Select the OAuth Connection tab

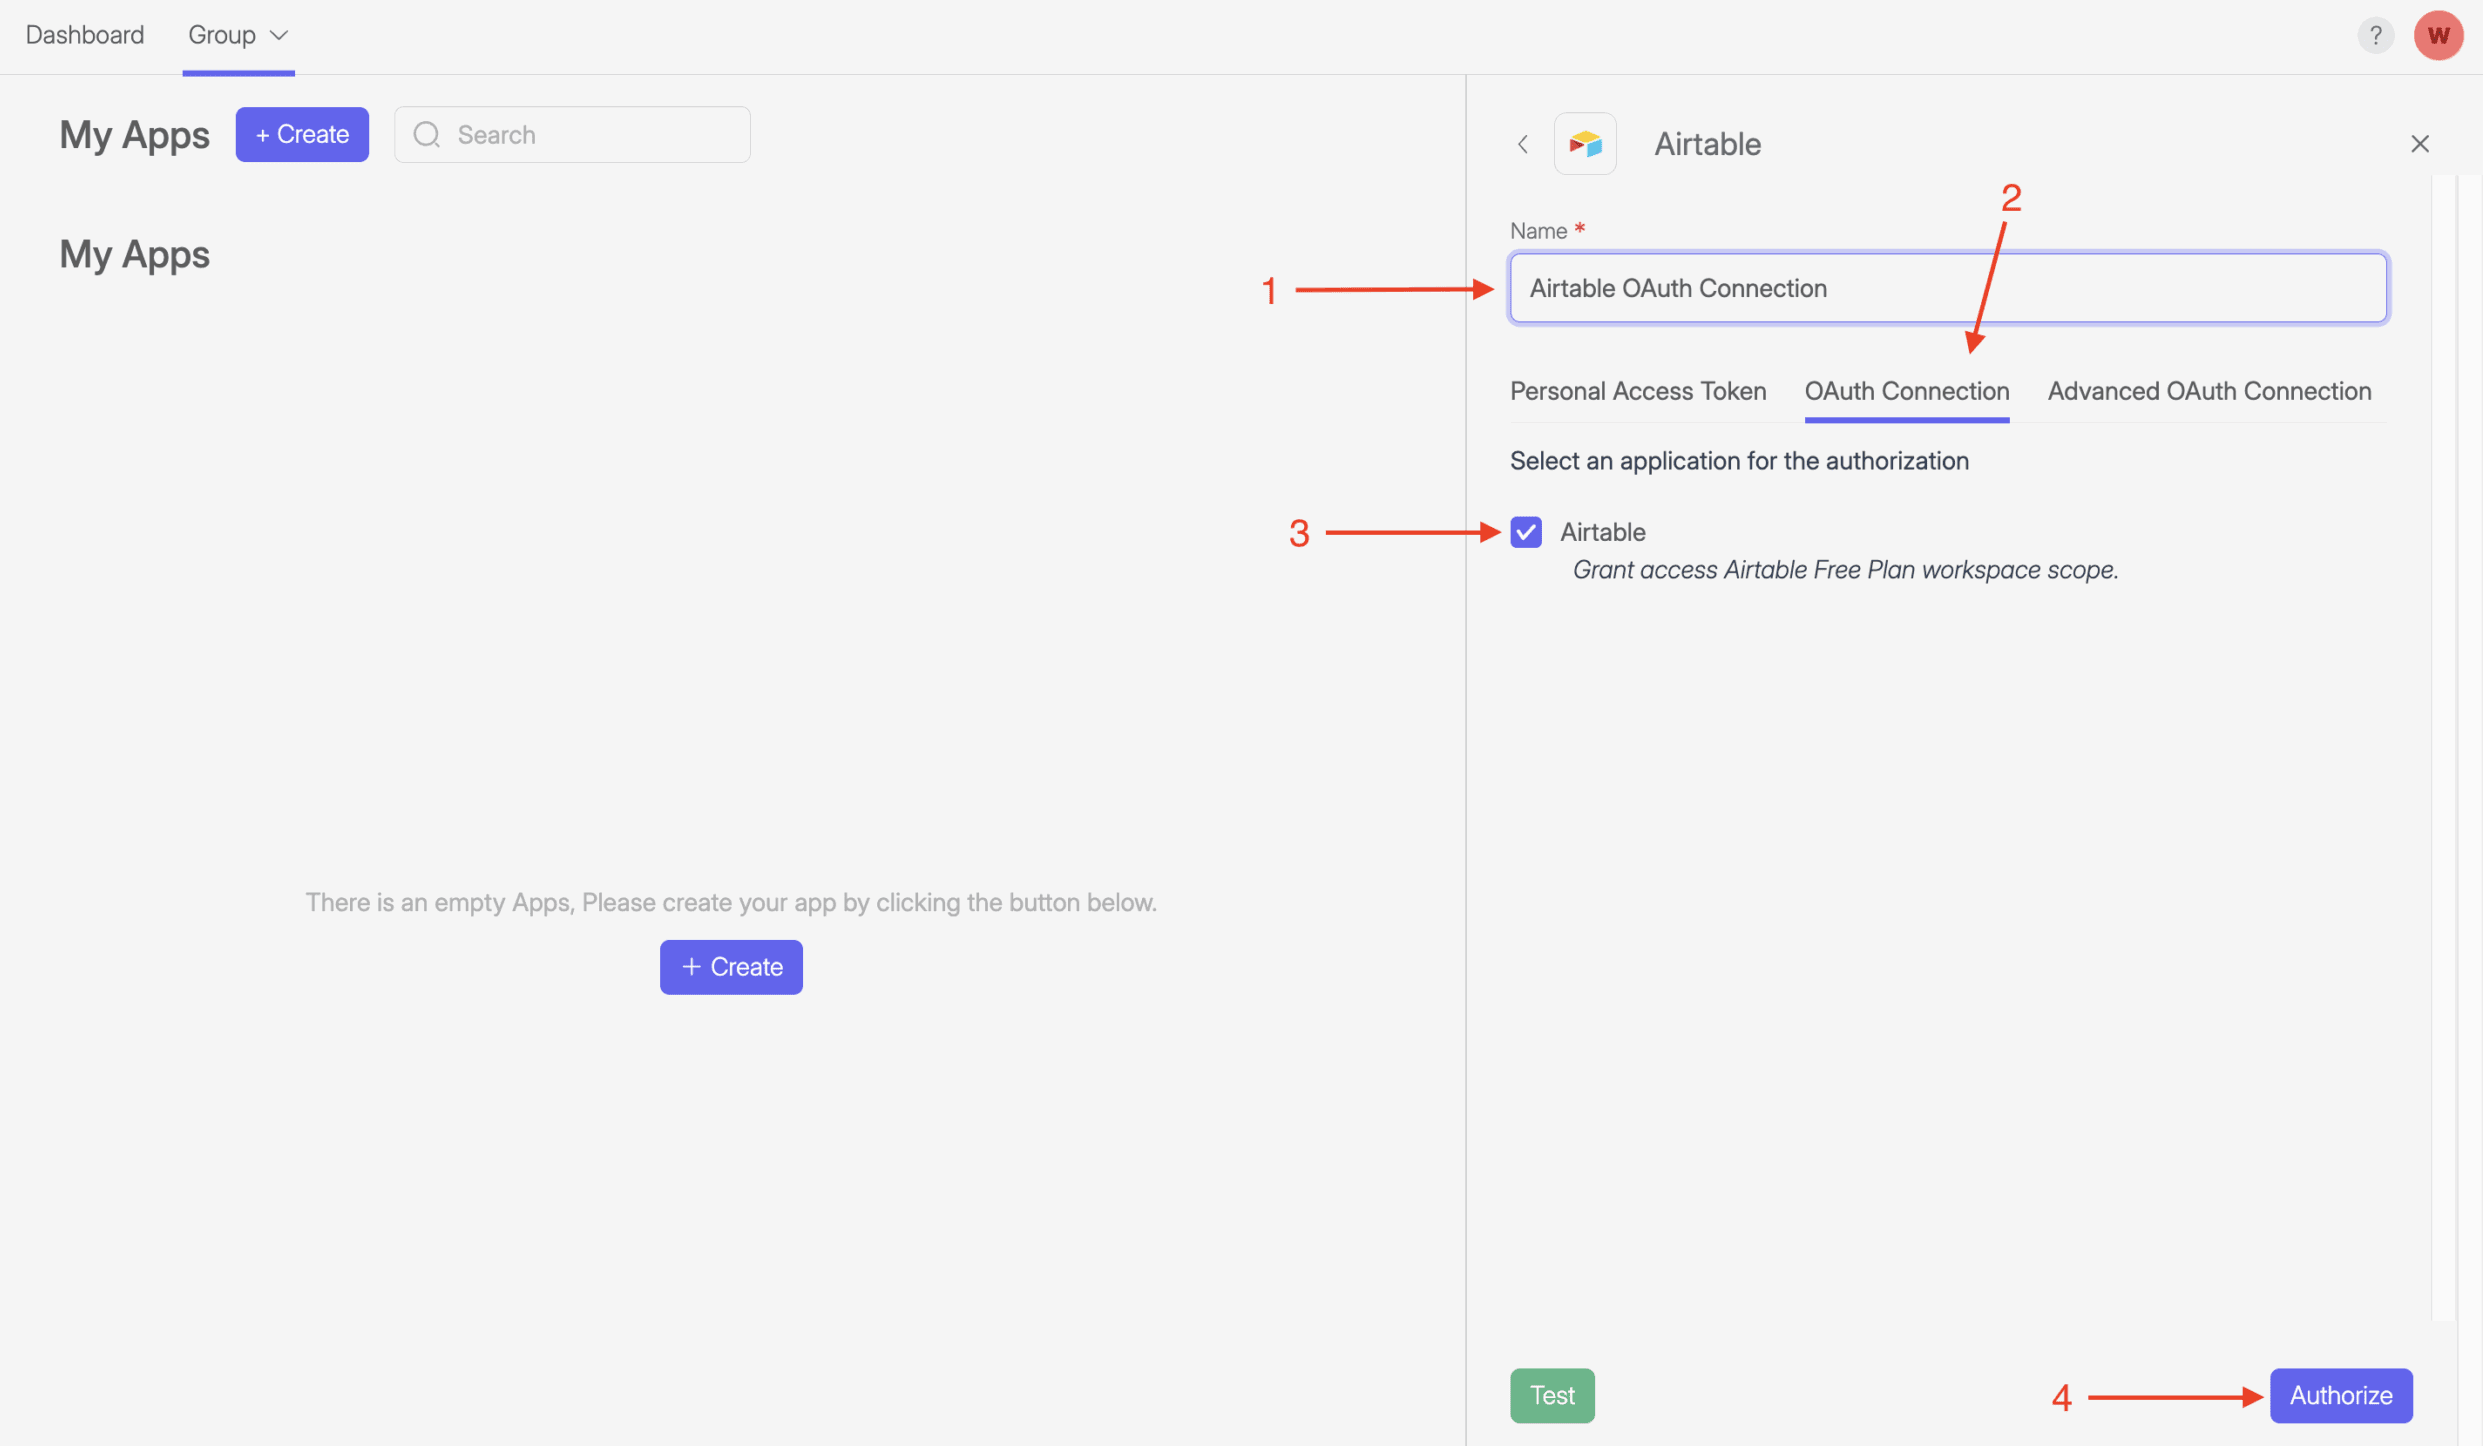(1906, 391)
